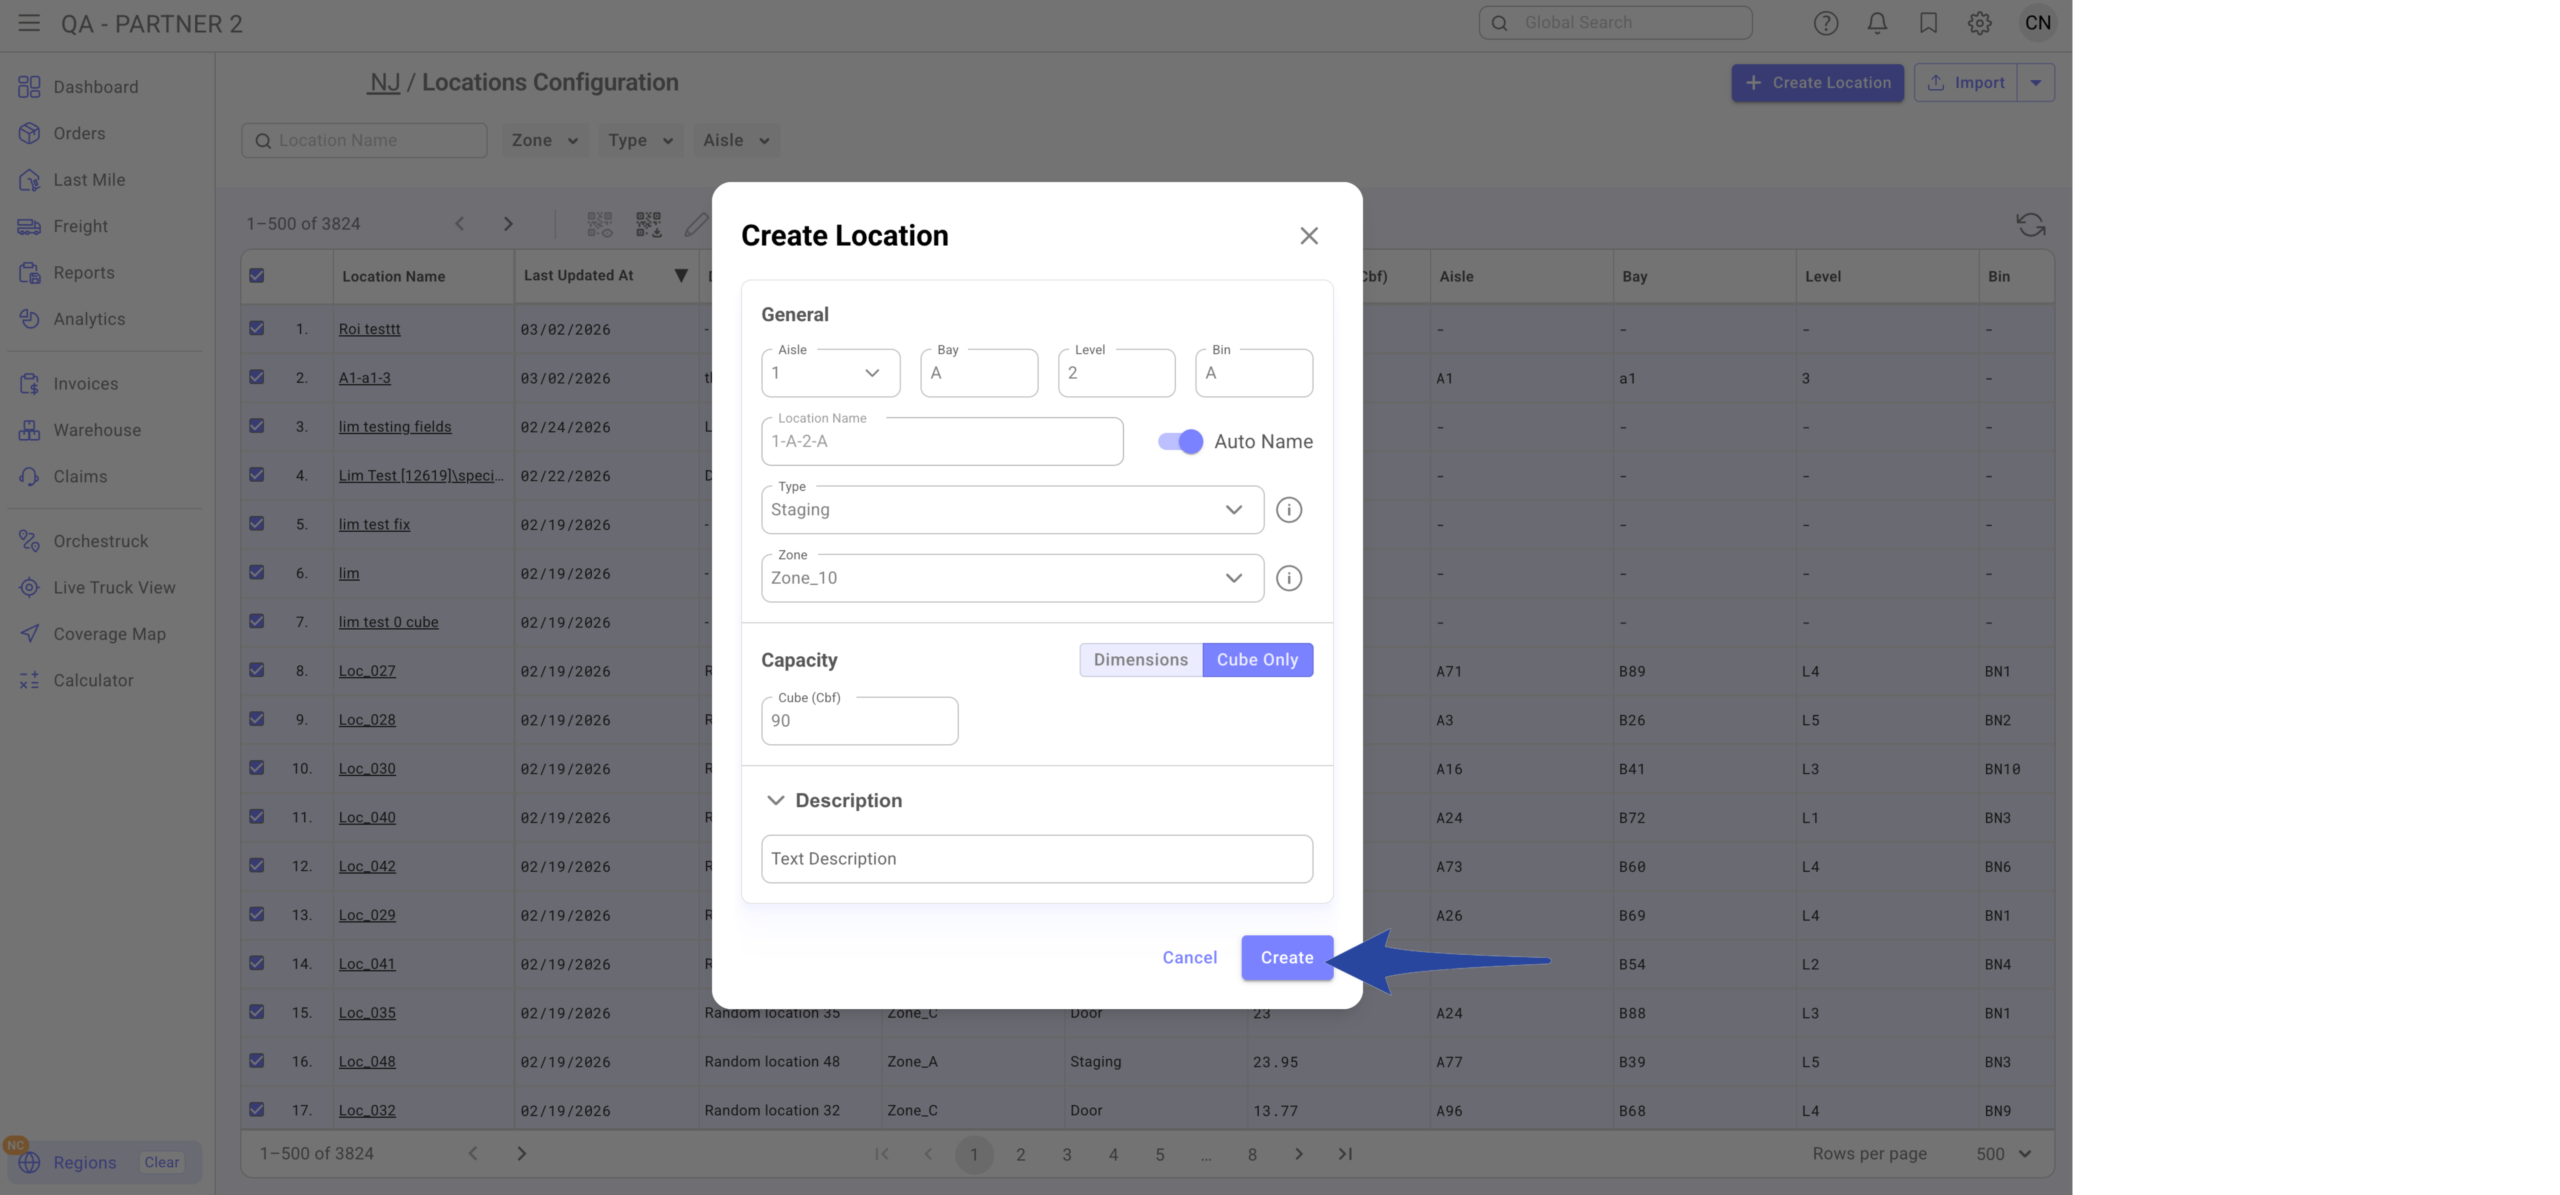Open the settings gear icon
Viewport: 2560px width, 1195px height.
[1979, 23]
